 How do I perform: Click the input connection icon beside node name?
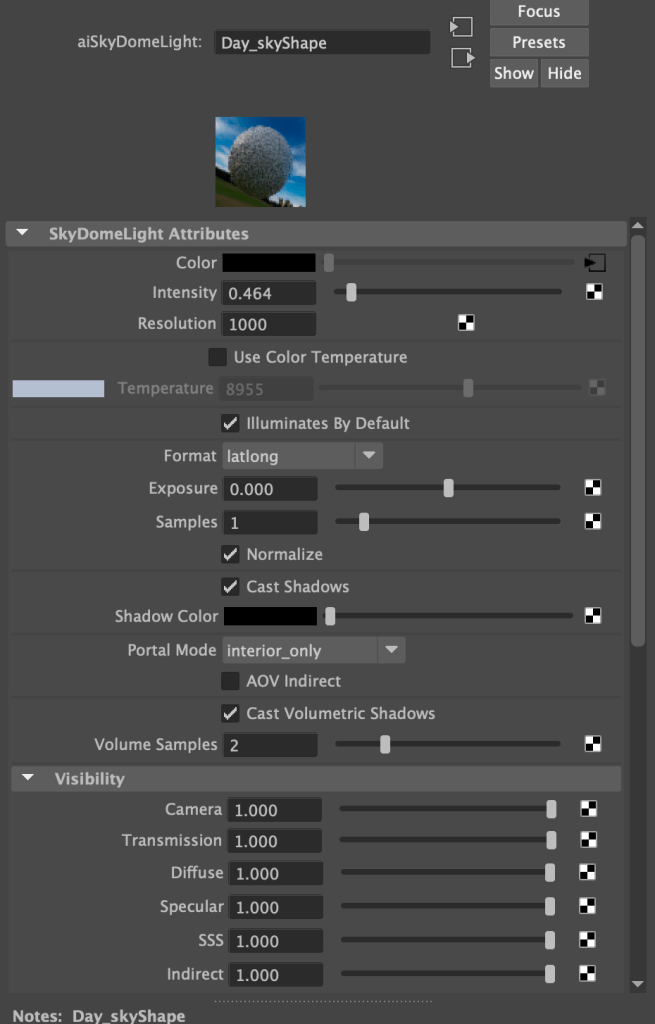click(461, 27)
